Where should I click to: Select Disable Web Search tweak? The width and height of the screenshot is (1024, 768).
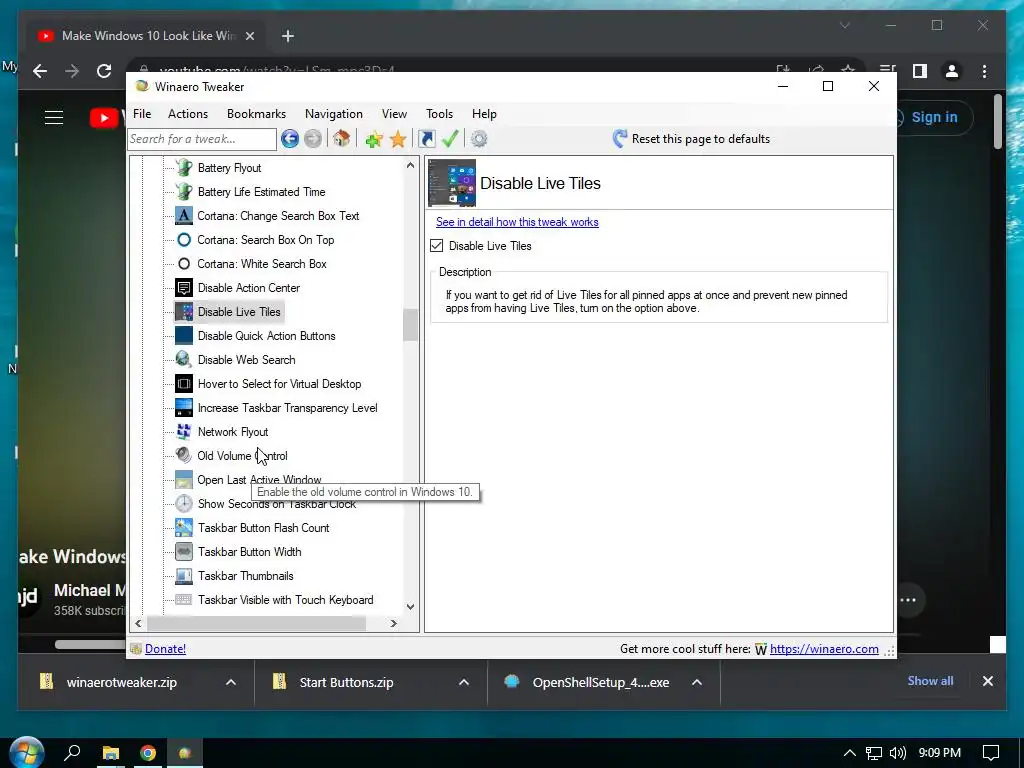(246, 360)
